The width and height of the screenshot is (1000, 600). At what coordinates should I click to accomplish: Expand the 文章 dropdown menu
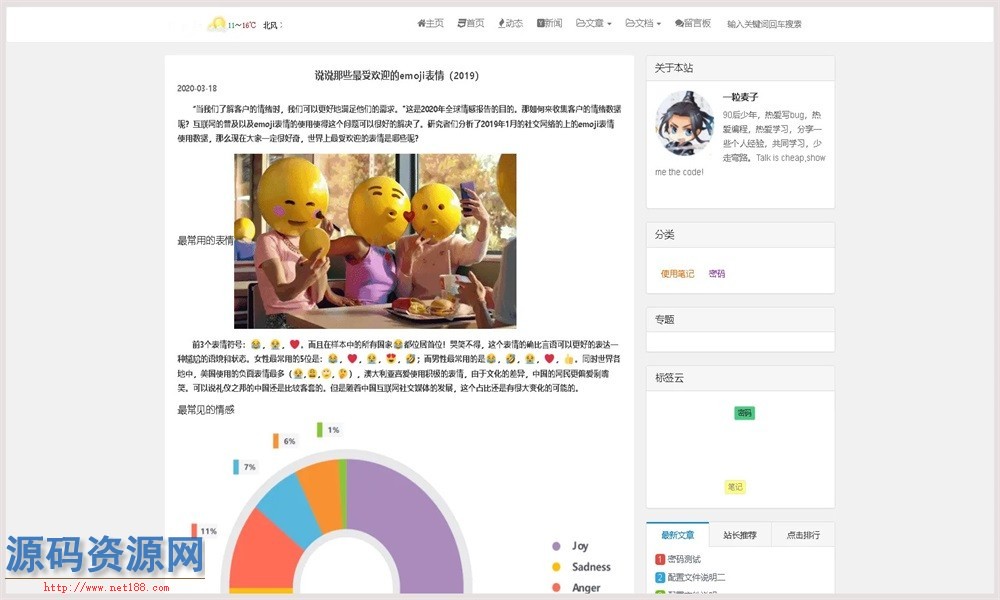click(x=594, y=24)
